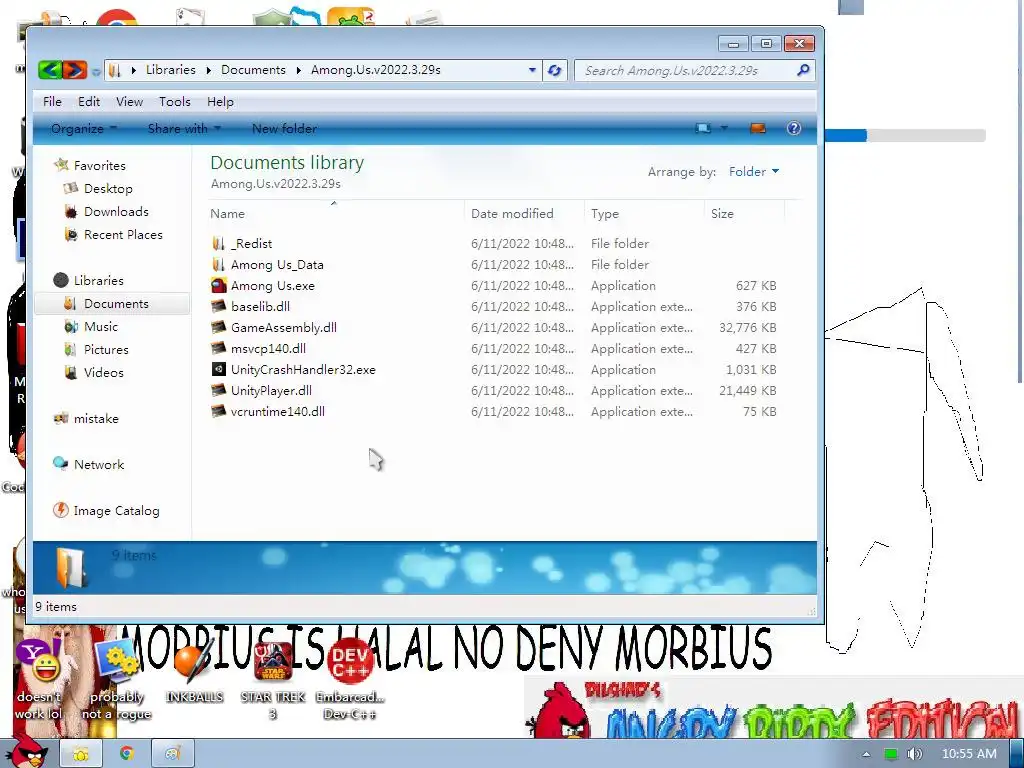Open the Share with dropdown
This screenshot has height=768, width=1024.
point(184,129)
